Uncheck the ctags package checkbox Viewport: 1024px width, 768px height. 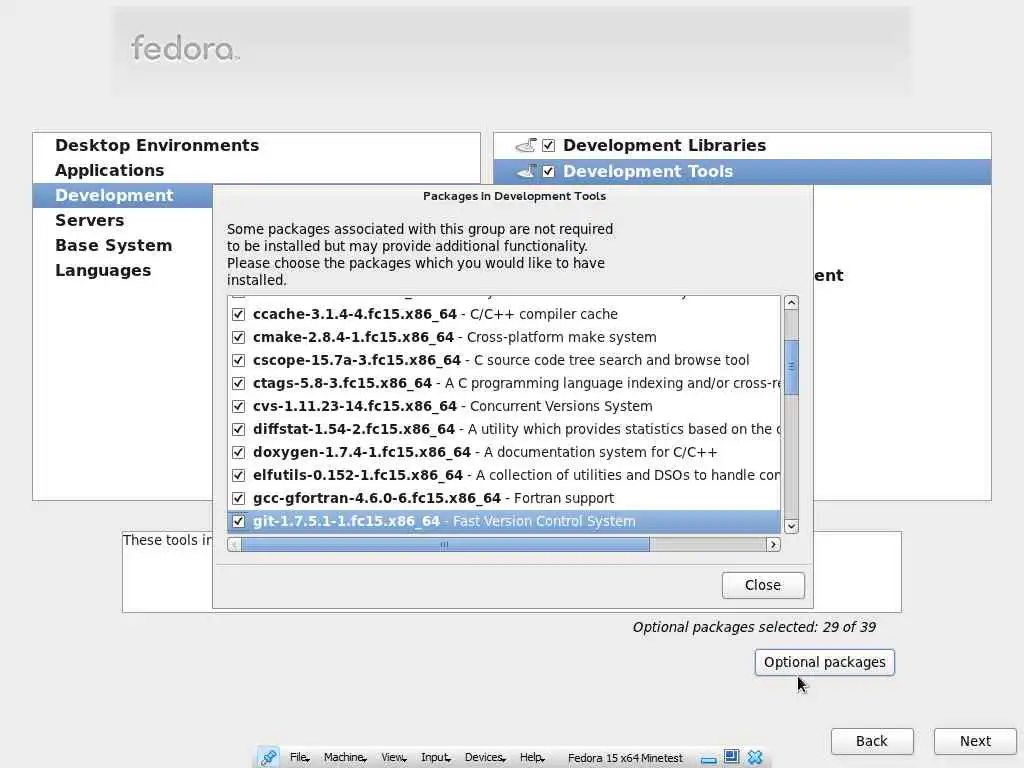(238, 383)
